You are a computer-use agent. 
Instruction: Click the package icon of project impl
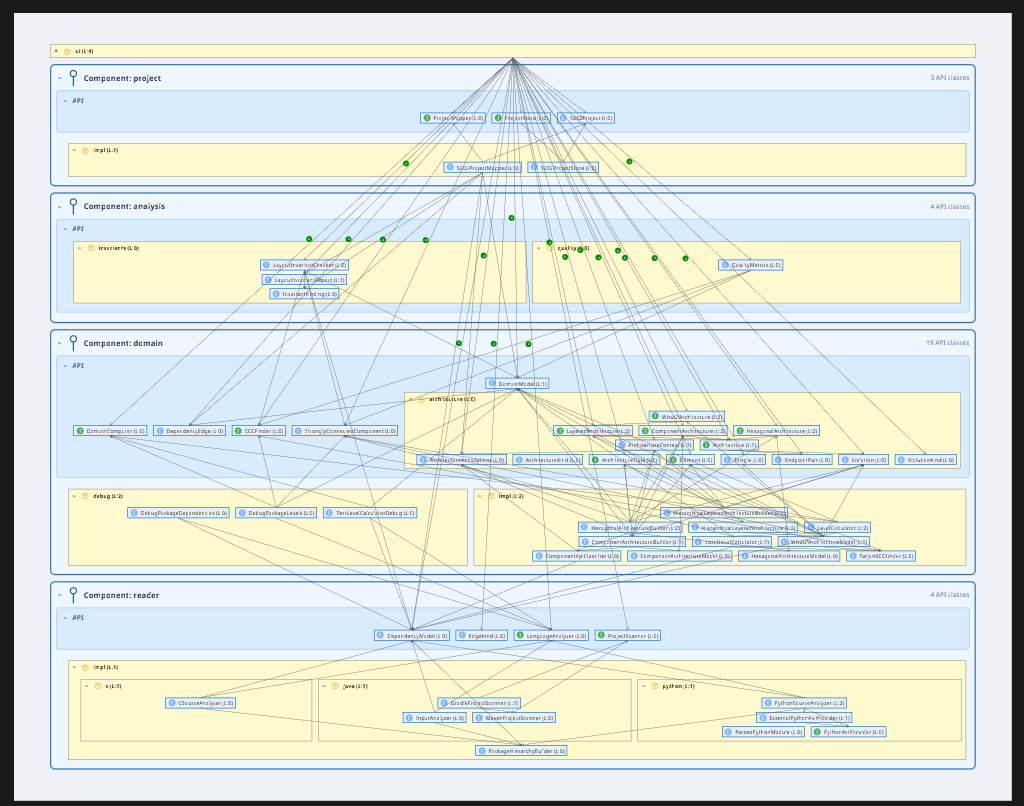pos(85,150)
